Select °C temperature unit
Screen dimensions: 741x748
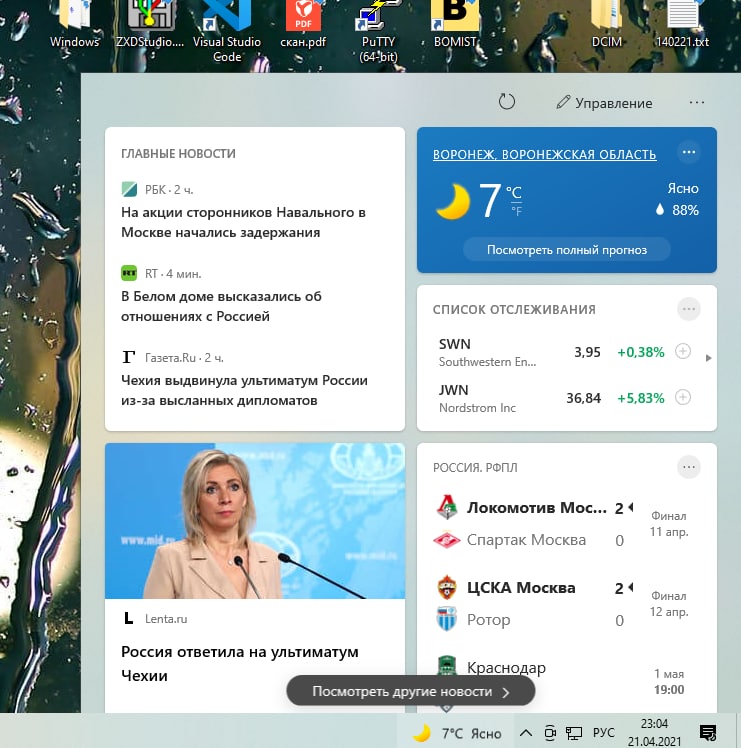[514, 193]
